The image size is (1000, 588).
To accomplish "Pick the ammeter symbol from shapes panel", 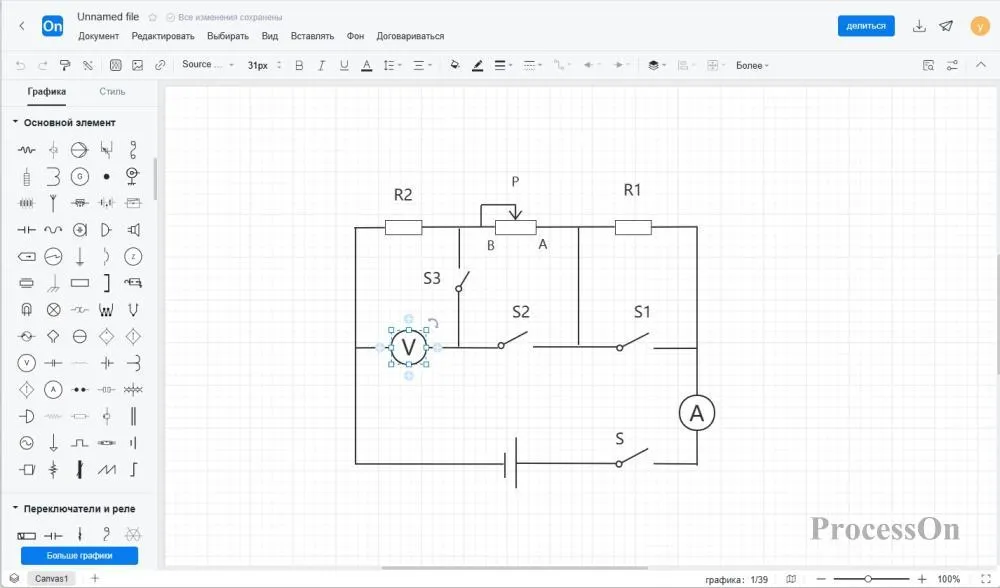I will [x=53, y=389].
